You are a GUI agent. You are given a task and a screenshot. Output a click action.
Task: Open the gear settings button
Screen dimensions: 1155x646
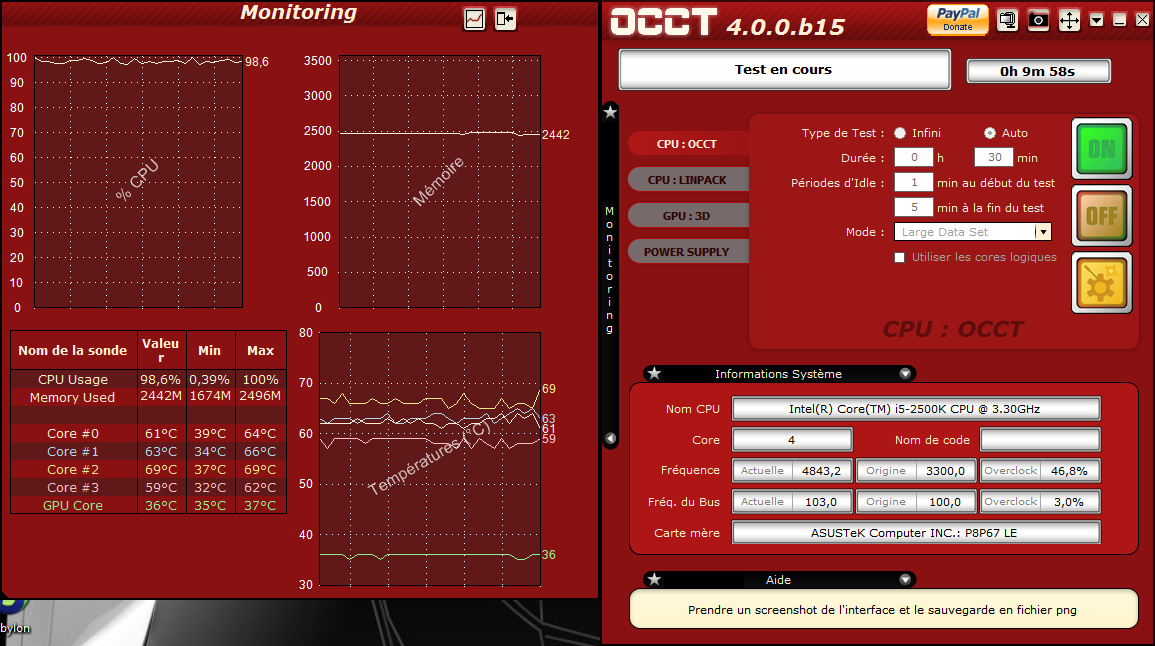(x=1102, y=283)
